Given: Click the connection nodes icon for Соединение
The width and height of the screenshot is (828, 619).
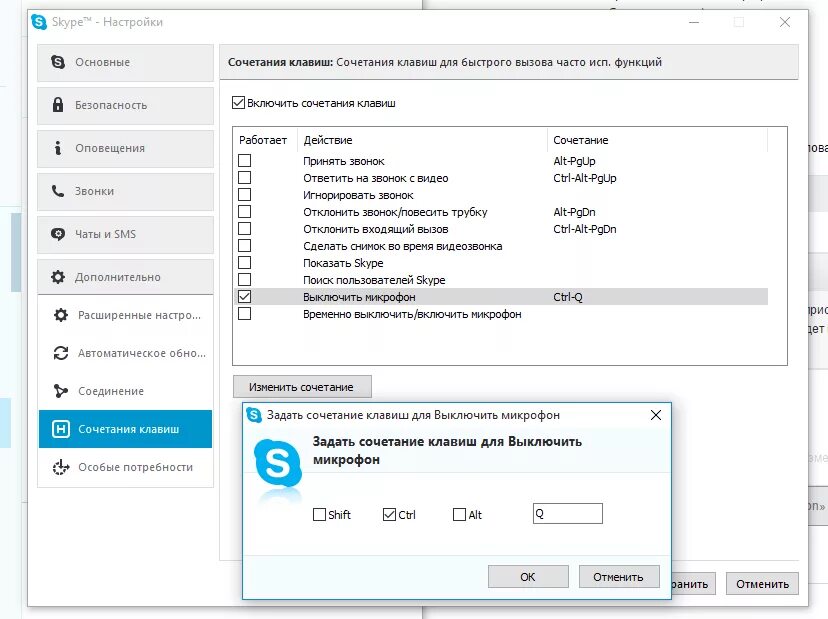Looking at the screenshot, I should [61, 391].
